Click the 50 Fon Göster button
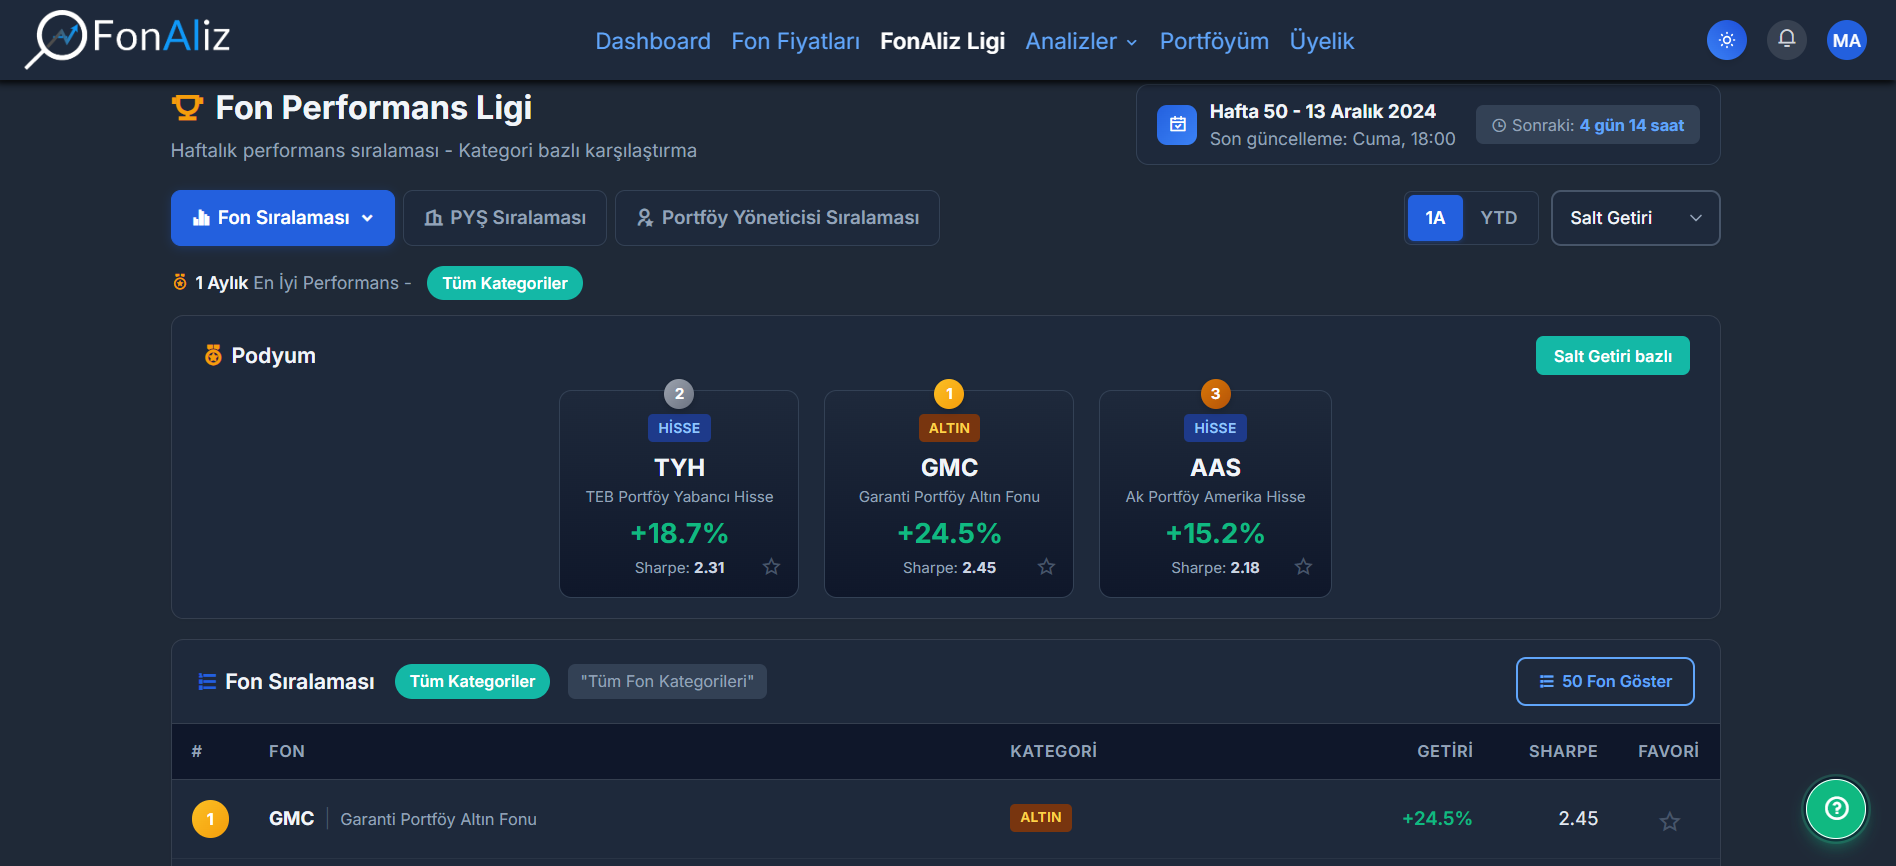The height and width of the screenshot is (866, 1896). [x=1605, y=681]
